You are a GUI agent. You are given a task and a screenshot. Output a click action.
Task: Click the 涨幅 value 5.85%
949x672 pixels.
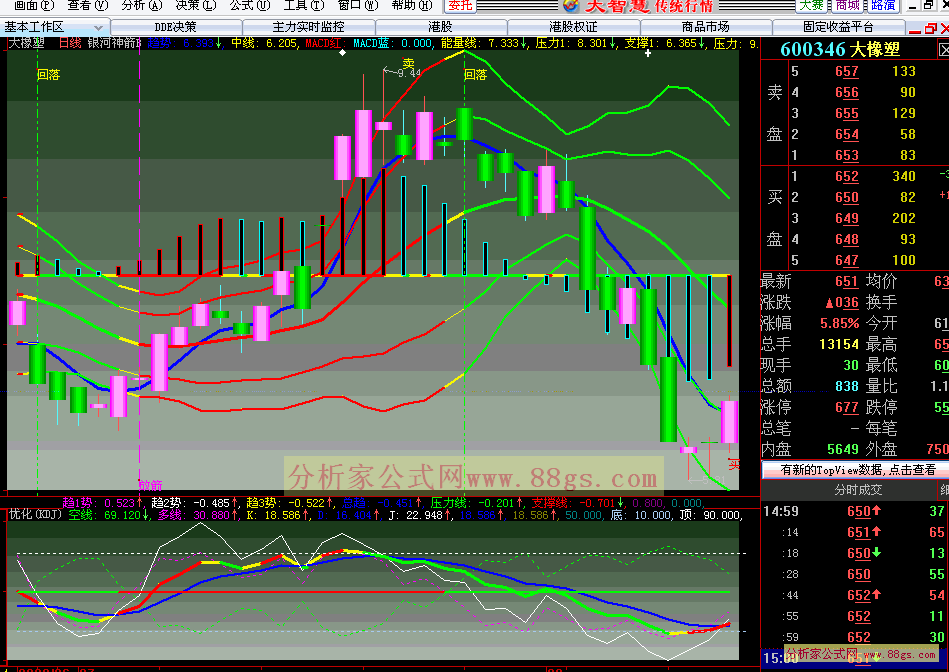[839, 323]
